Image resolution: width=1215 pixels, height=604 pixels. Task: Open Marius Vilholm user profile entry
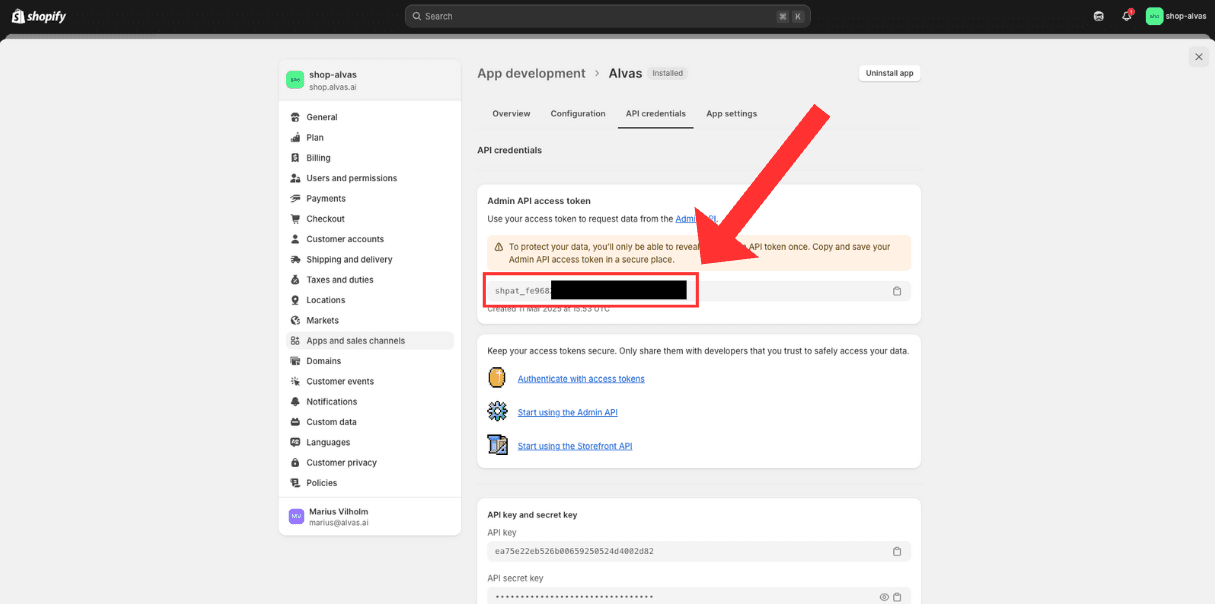pyautogui.click(x=369, y=516)
